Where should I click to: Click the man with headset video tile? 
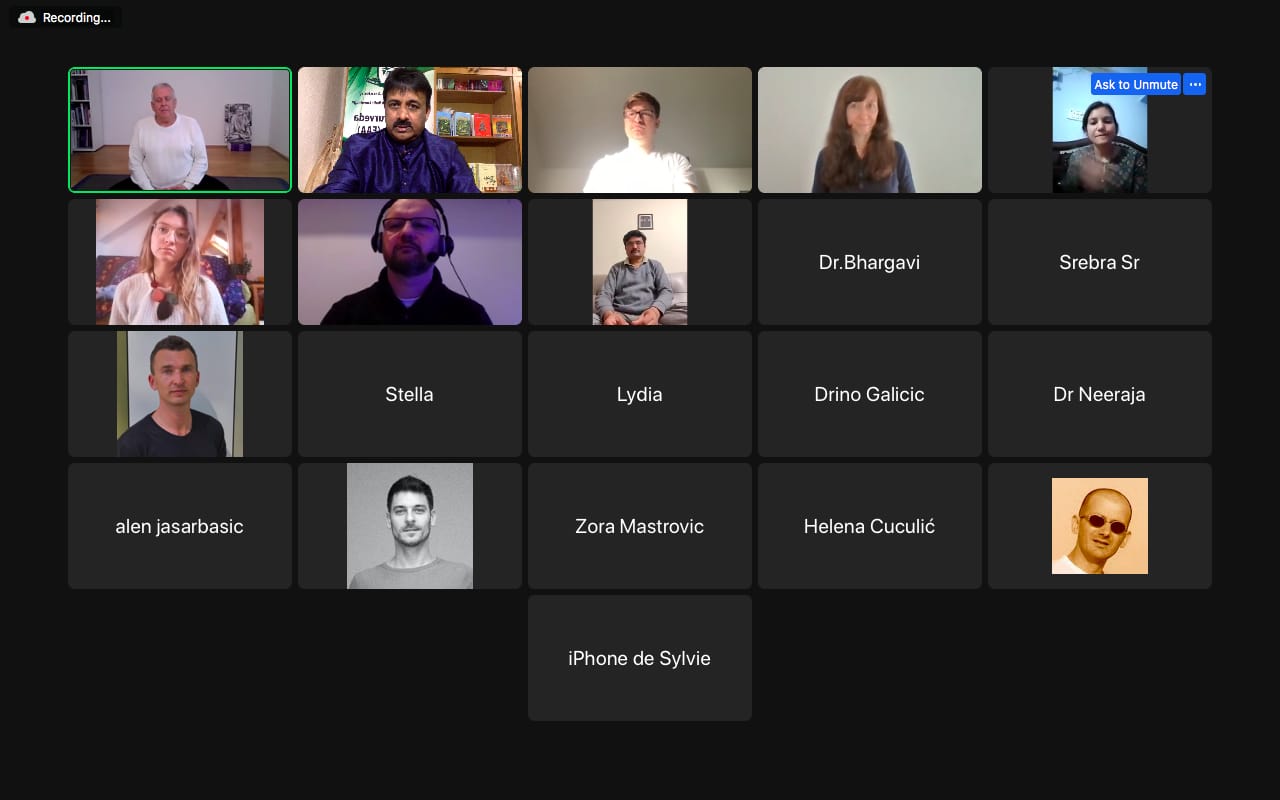tap(410, 262)
